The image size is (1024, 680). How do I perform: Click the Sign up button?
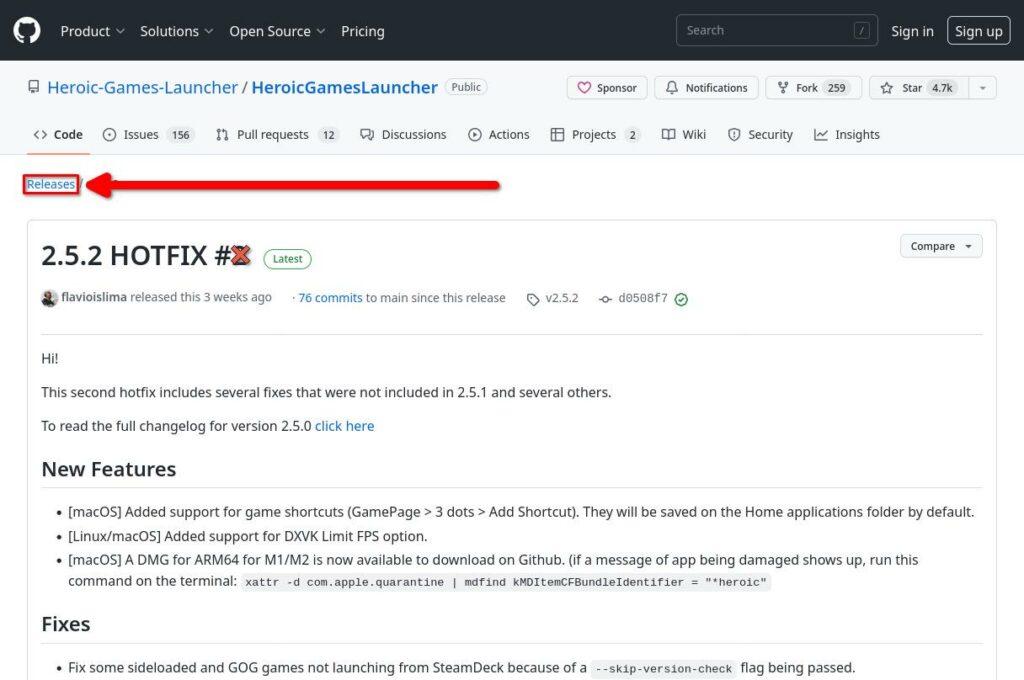[x=978, y=31]
